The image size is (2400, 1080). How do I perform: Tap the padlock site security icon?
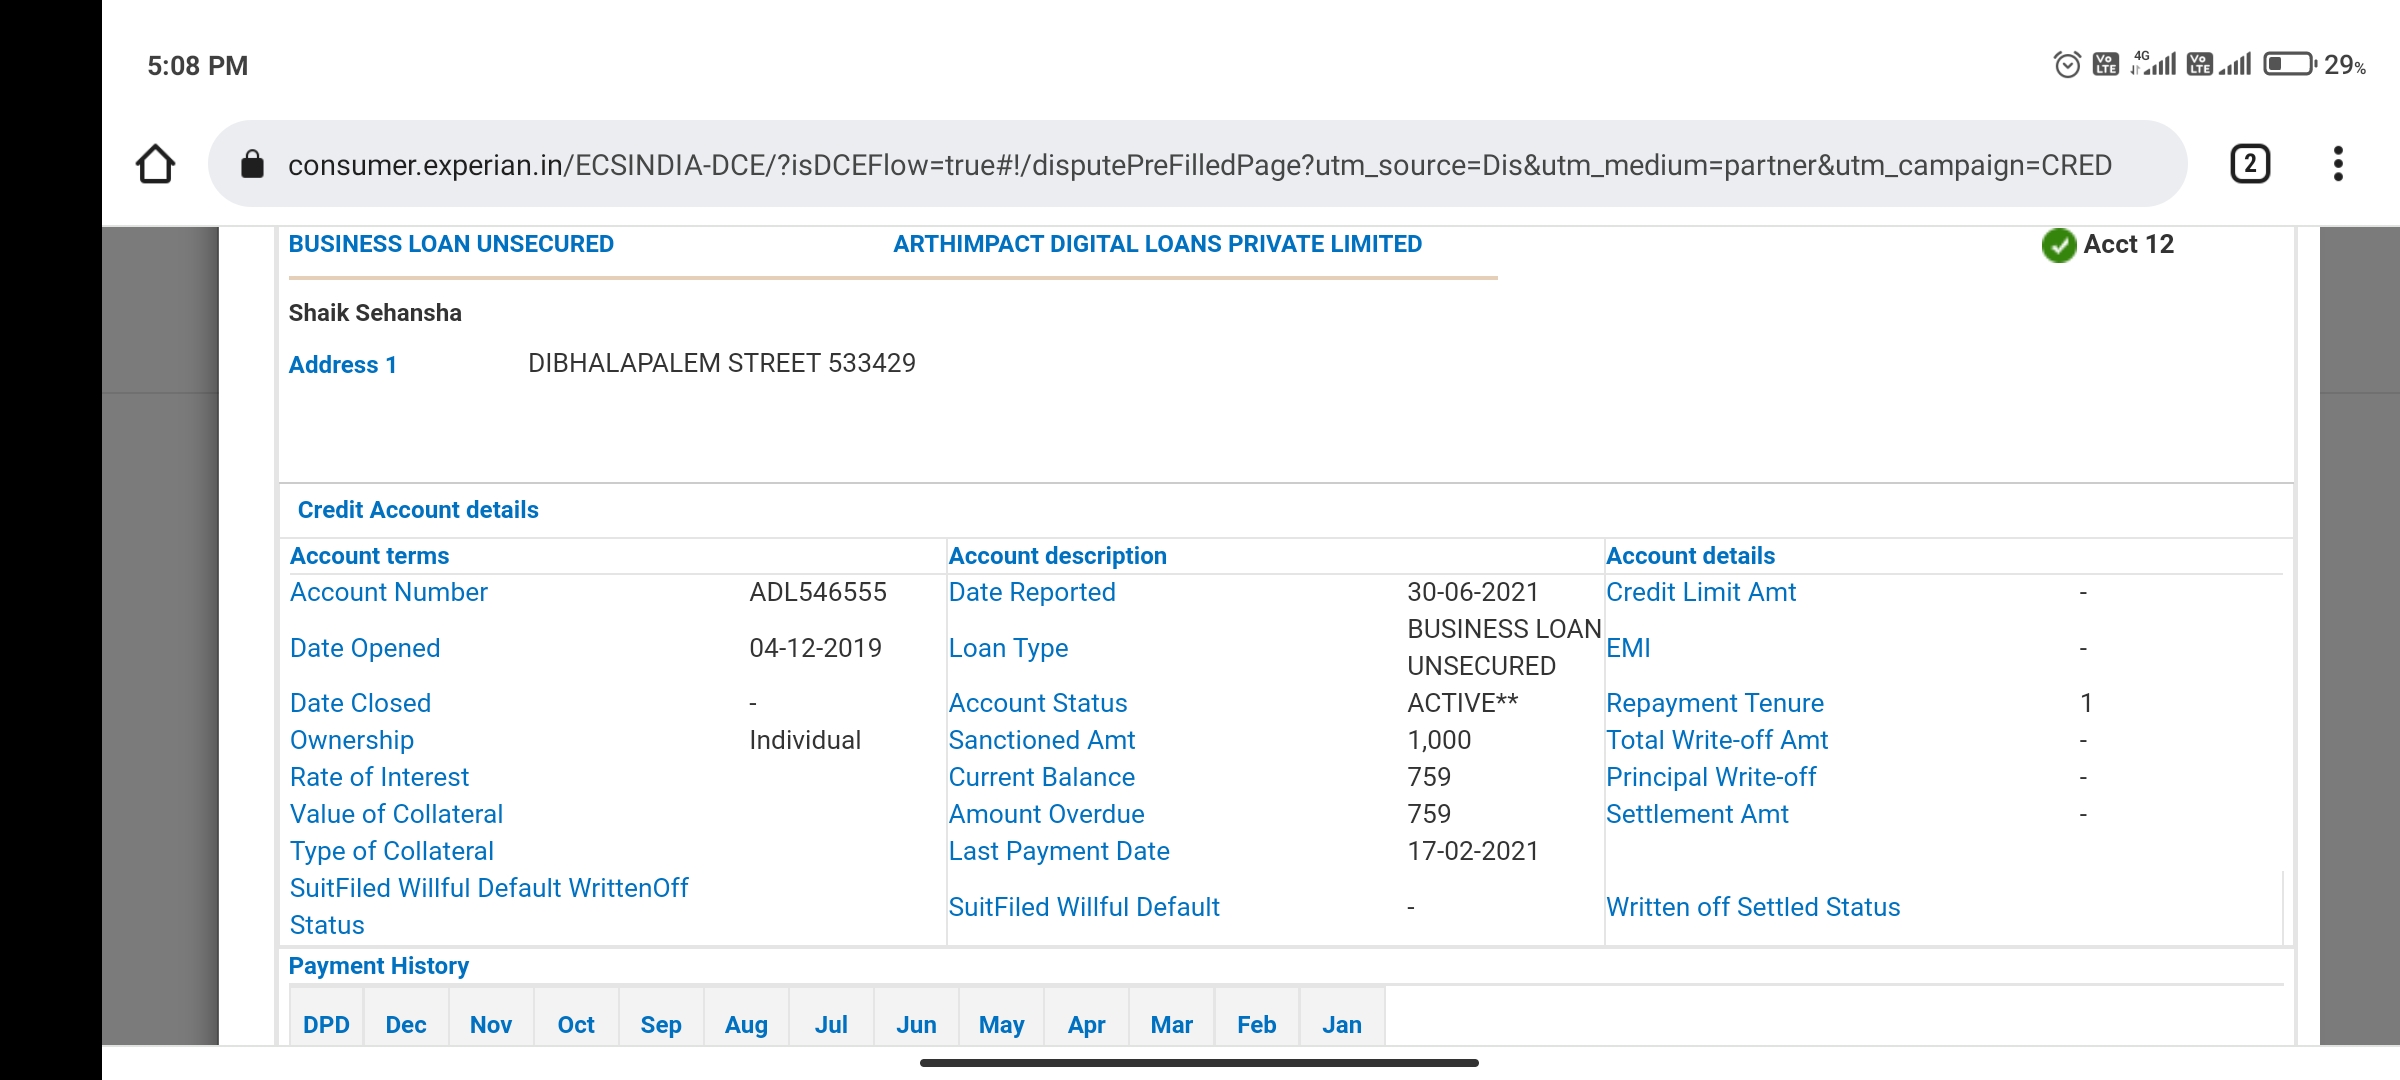(252, 164)
